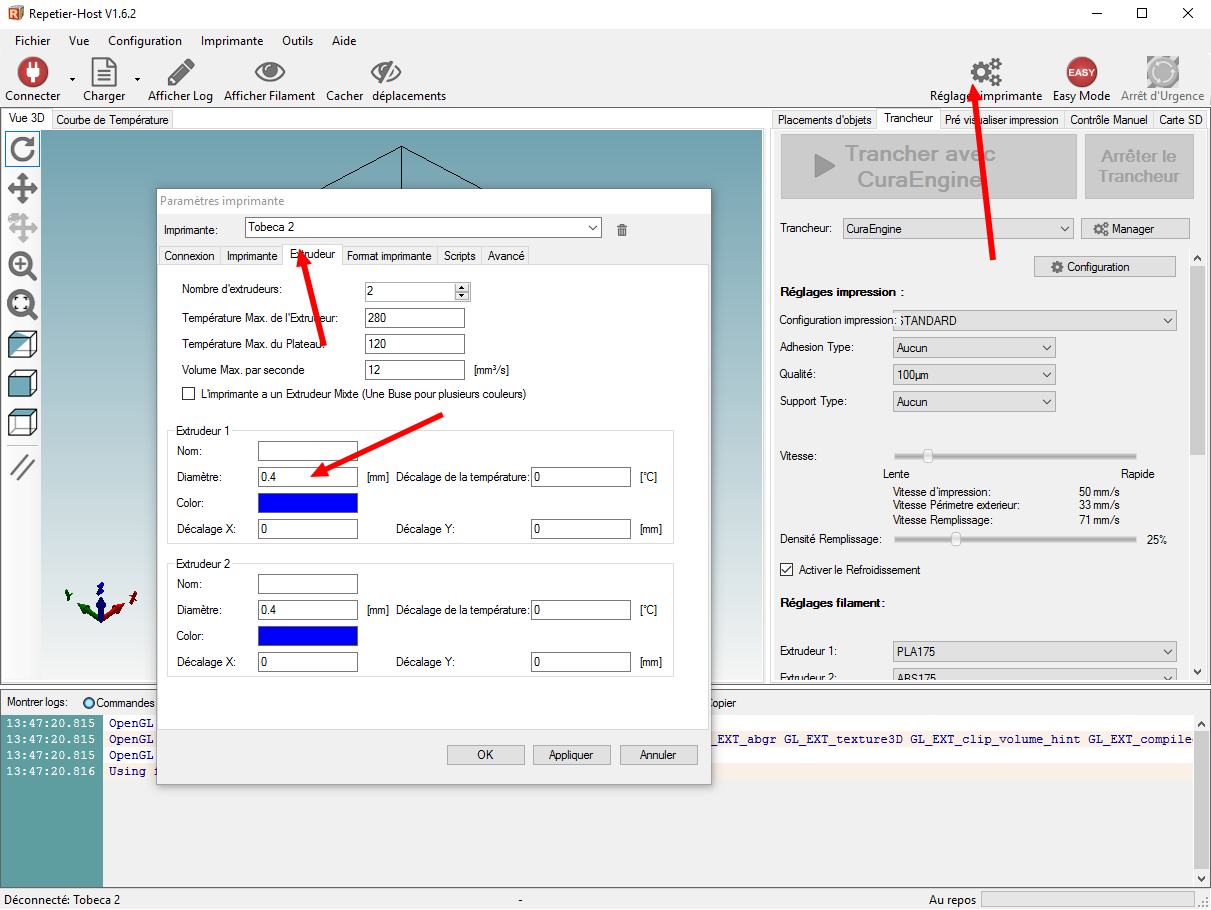Enable the Extrudeur Mixte checkbox
1211x910 pixels.
[x=189, y=394]
